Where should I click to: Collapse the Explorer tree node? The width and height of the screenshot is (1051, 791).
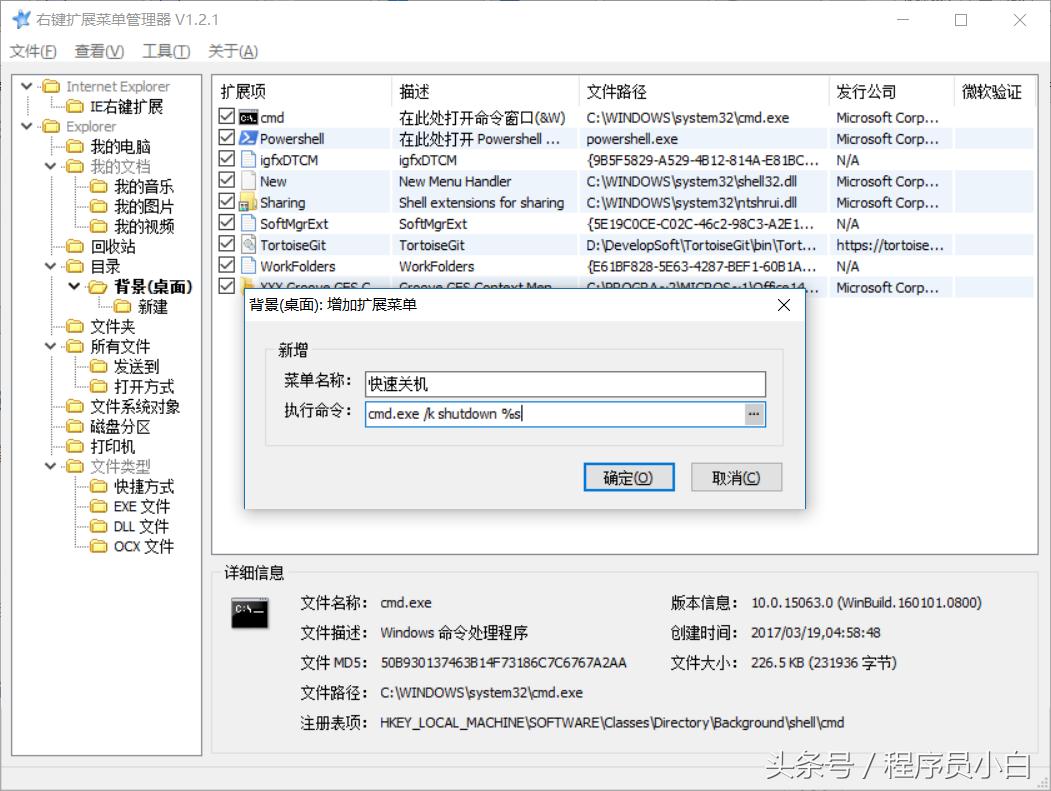25,126
